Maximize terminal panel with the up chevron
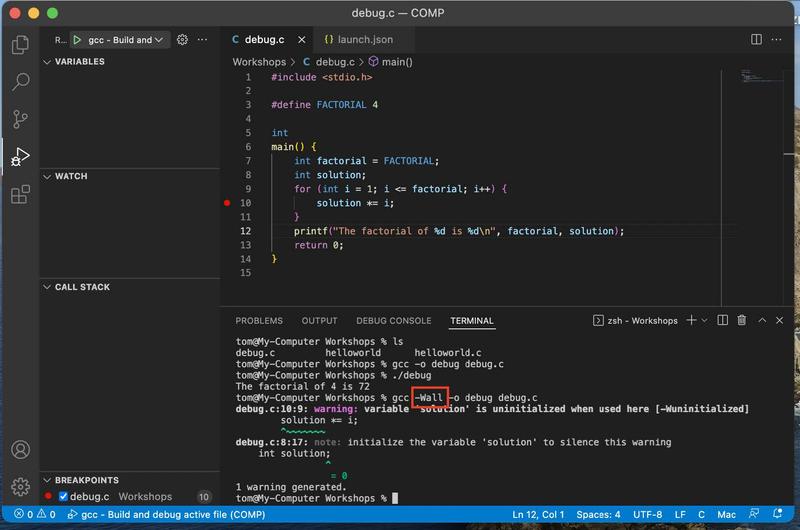 [x=760, y=321]
